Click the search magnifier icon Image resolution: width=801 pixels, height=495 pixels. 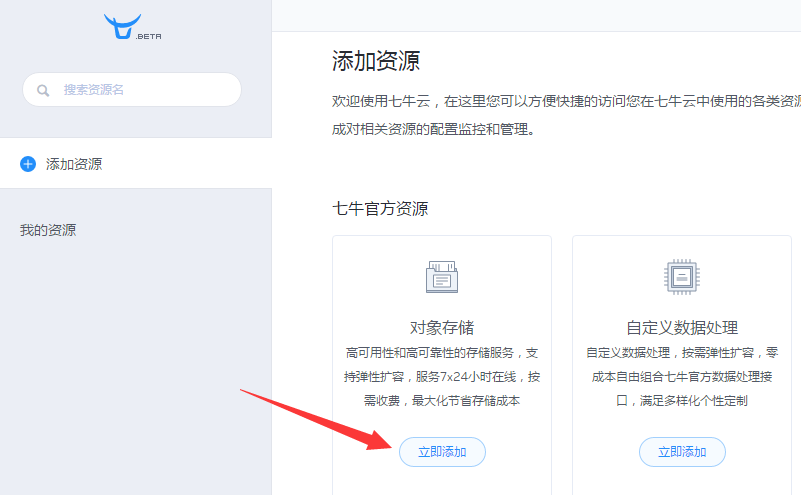[x=43, y=90]
